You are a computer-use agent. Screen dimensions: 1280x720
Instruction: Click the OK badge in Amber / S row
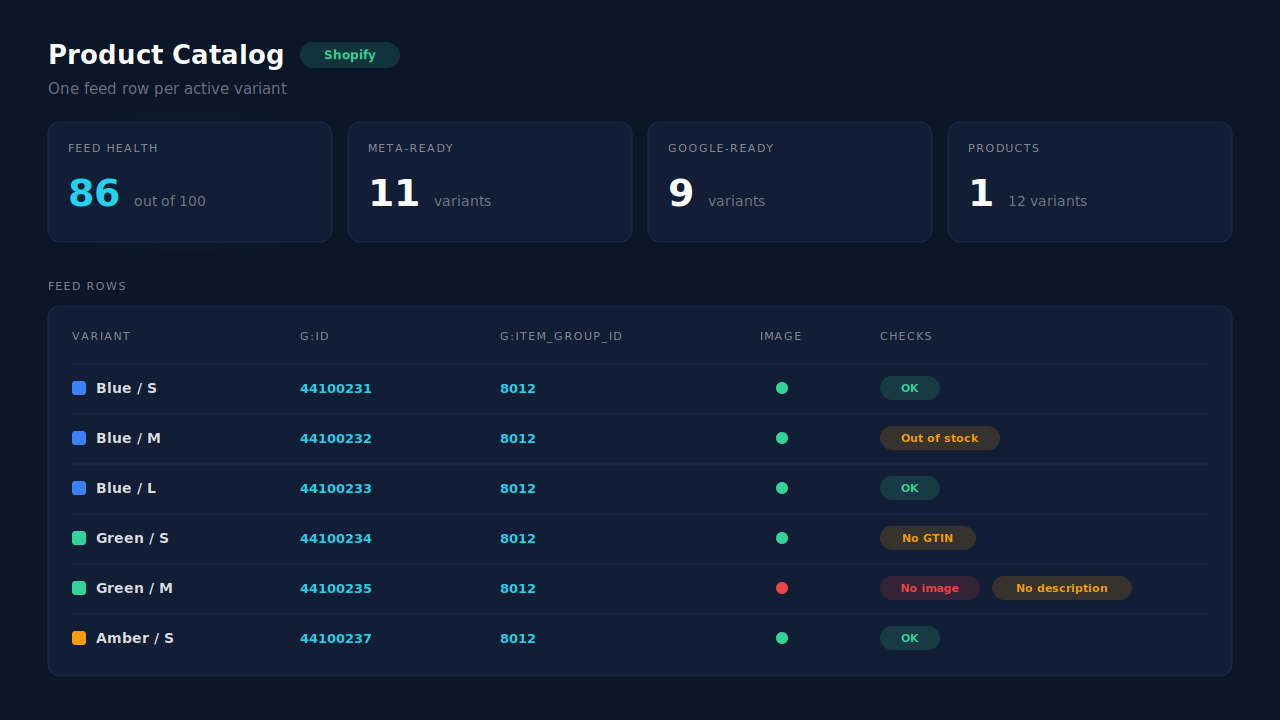(910, 638)
